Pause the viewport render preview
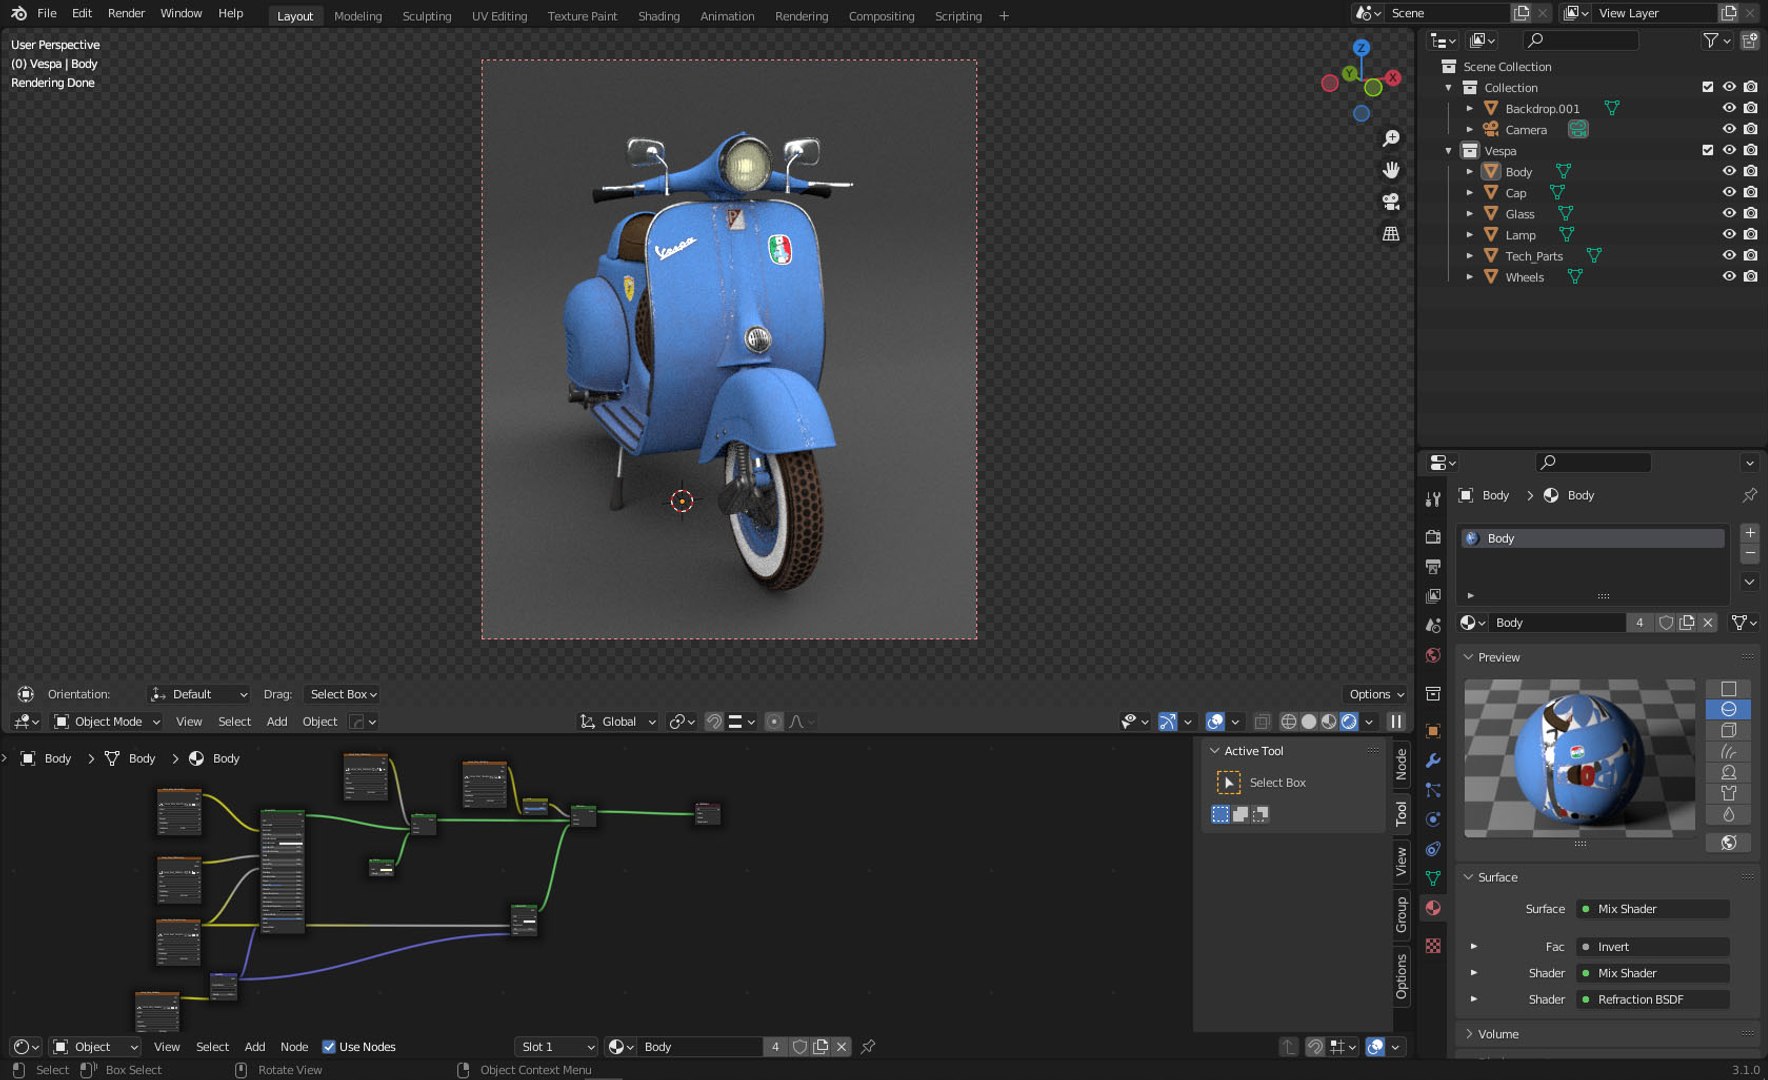Screen dimensions: 1768x1080 pos(1397,722)
